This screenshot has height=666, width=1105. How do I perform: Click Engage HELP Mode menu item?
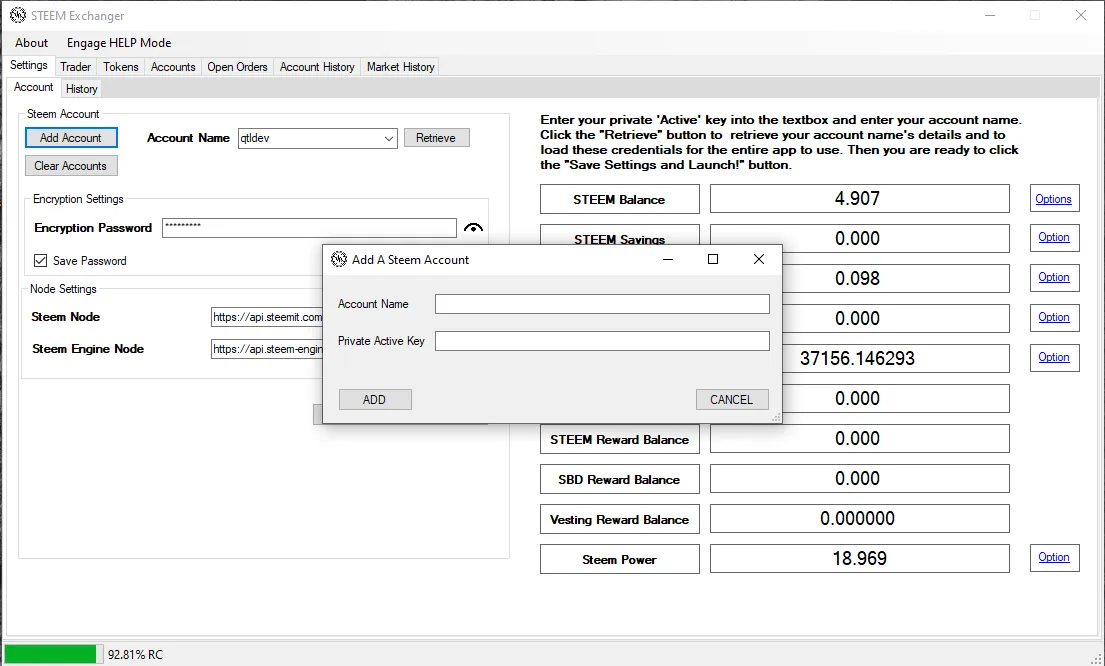click(119, 43)
